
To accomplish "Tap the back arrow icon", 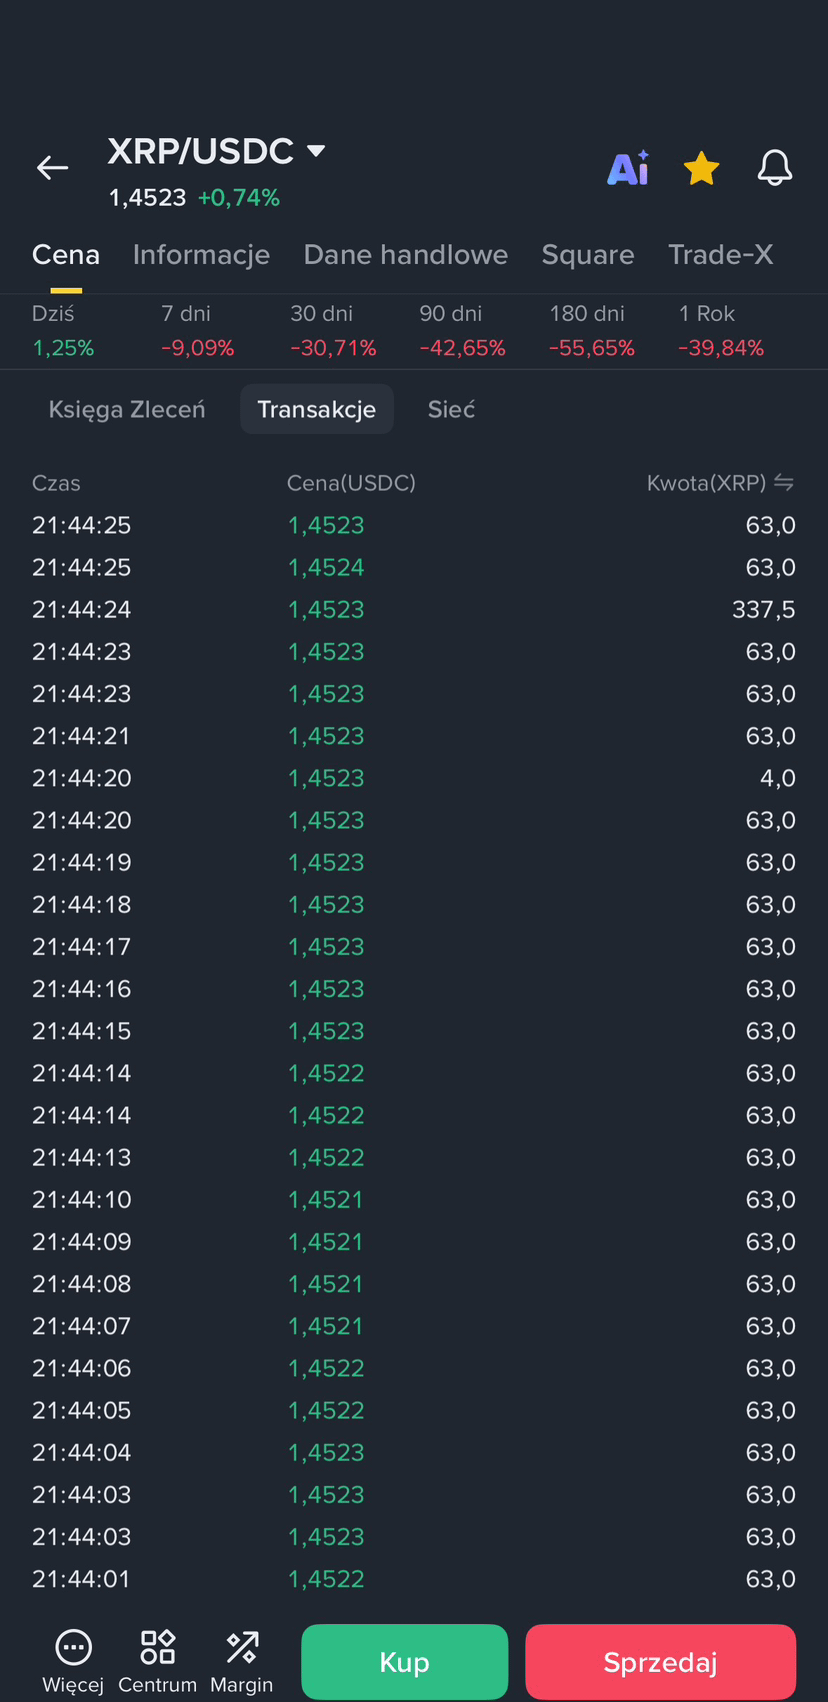I will pos(52,168).
